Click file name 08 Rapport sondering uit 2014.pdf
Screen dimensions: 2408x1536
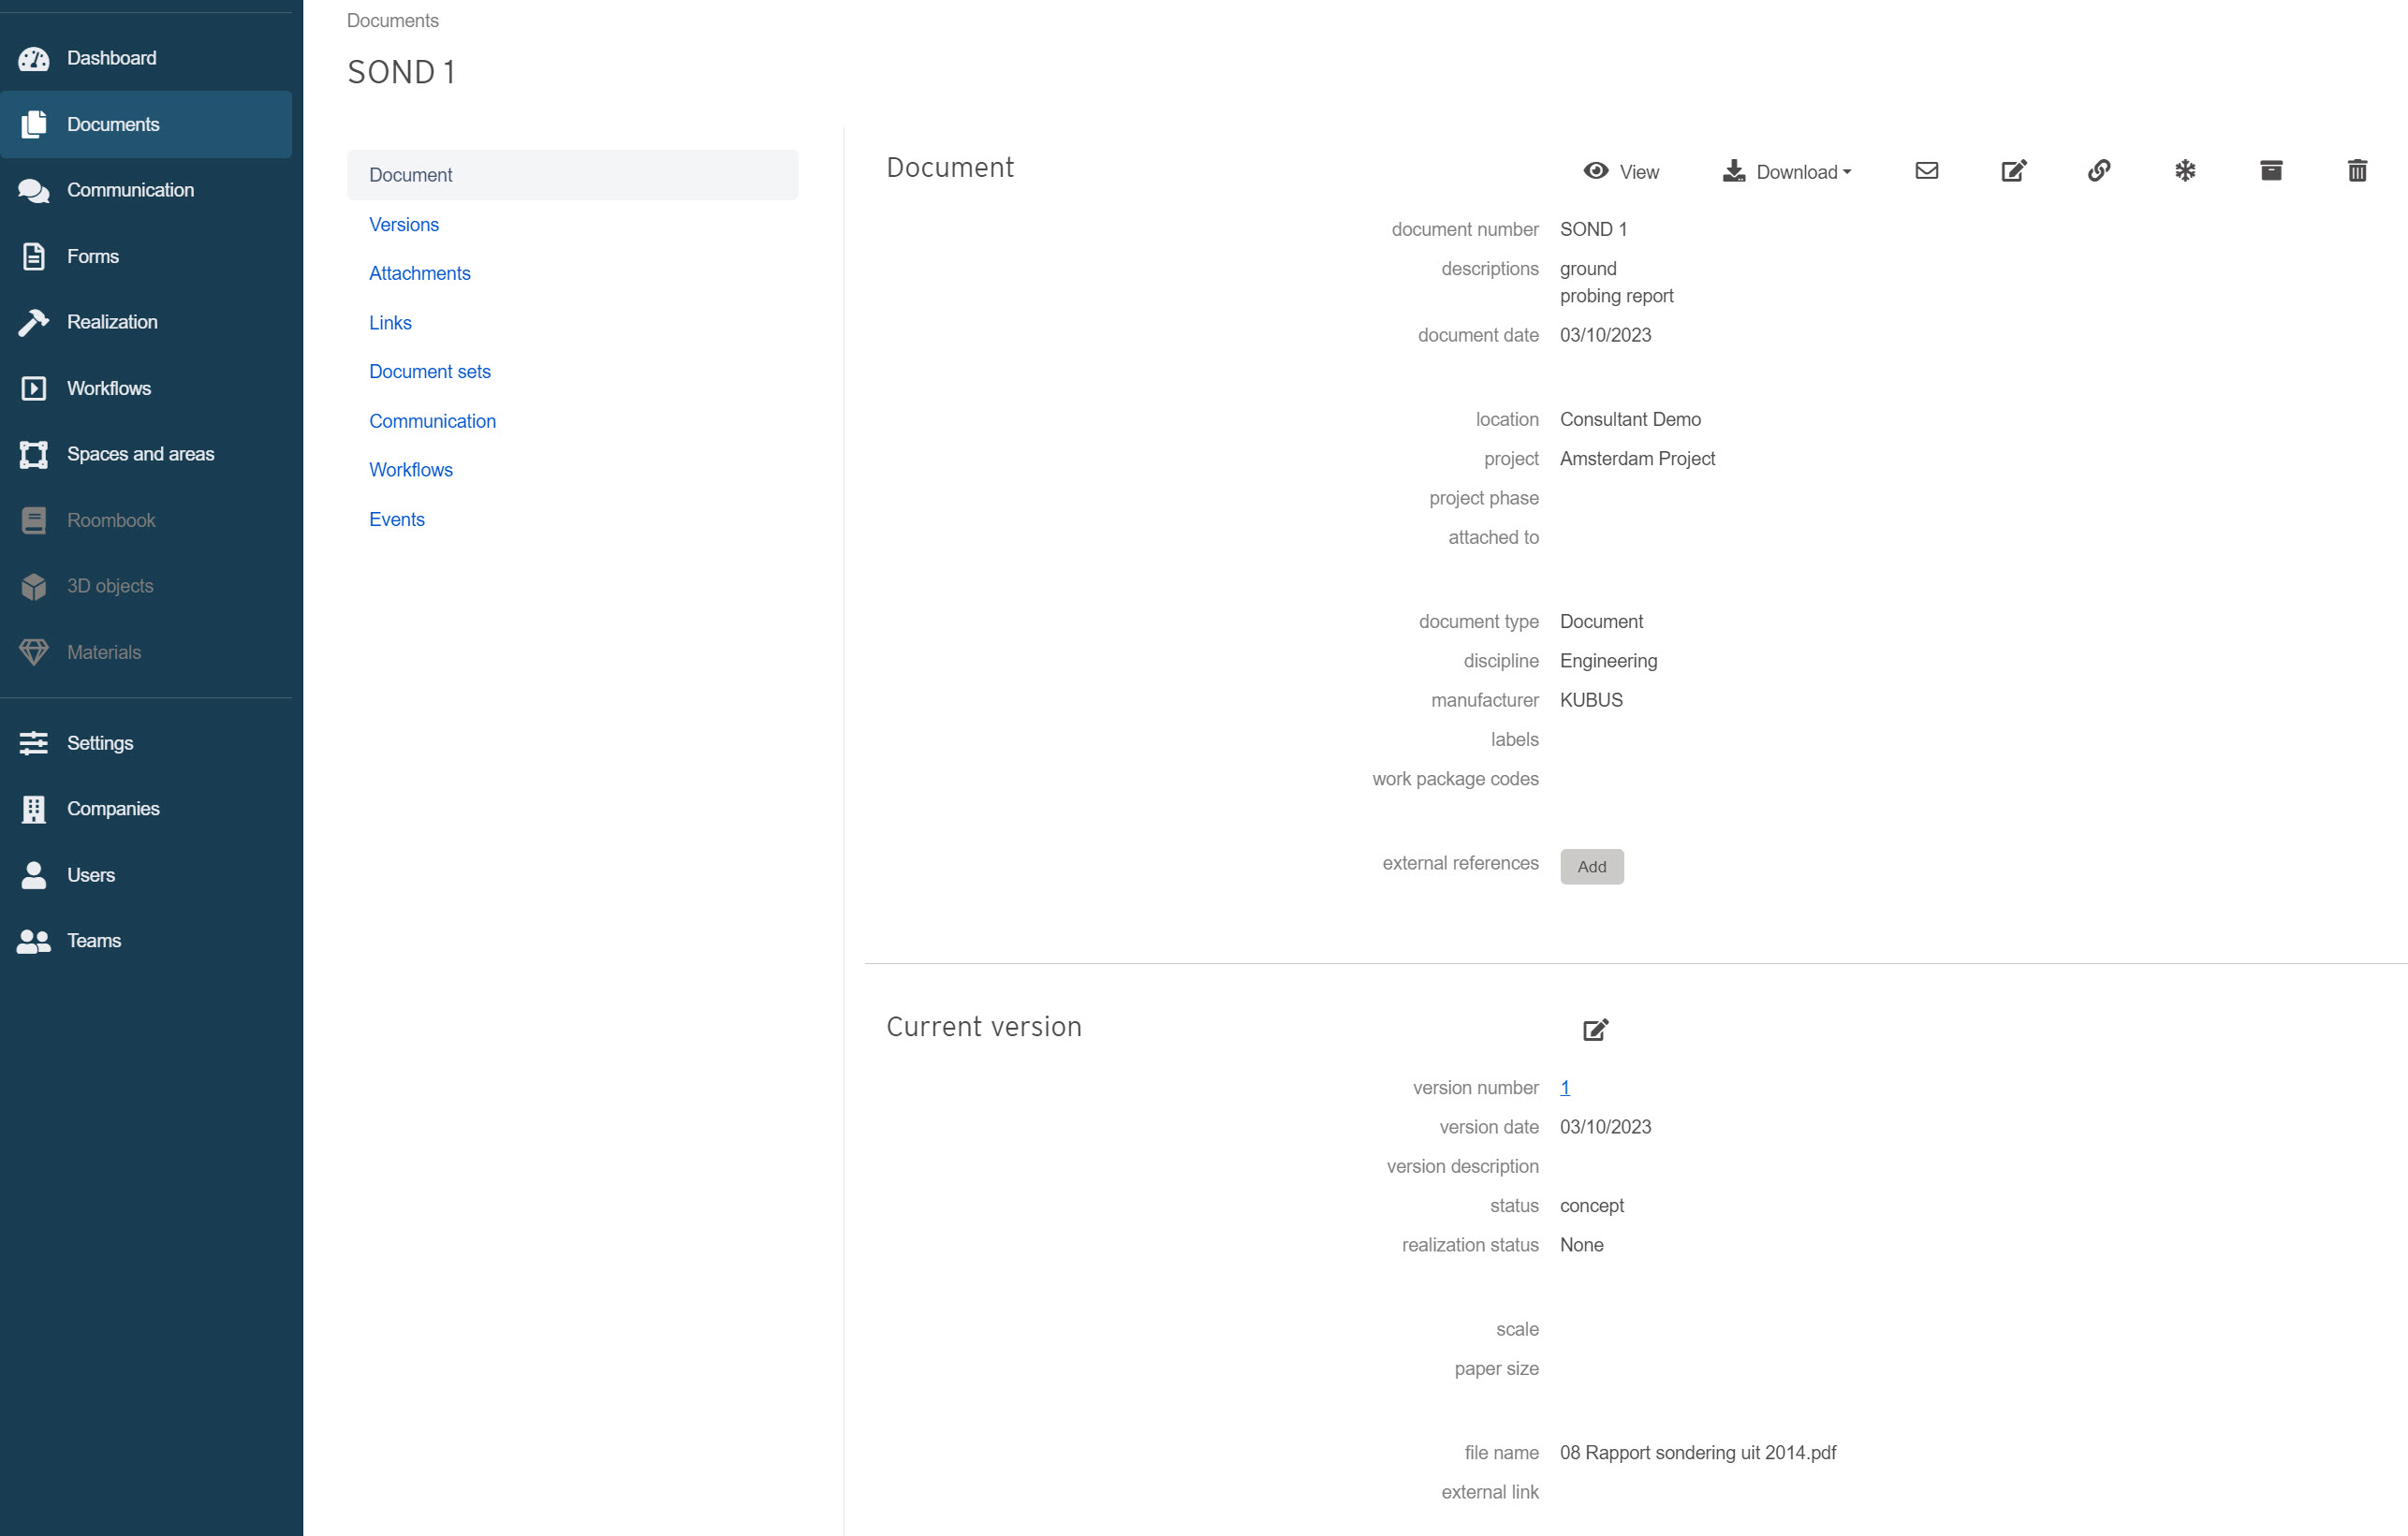tap(1697, 1453)
